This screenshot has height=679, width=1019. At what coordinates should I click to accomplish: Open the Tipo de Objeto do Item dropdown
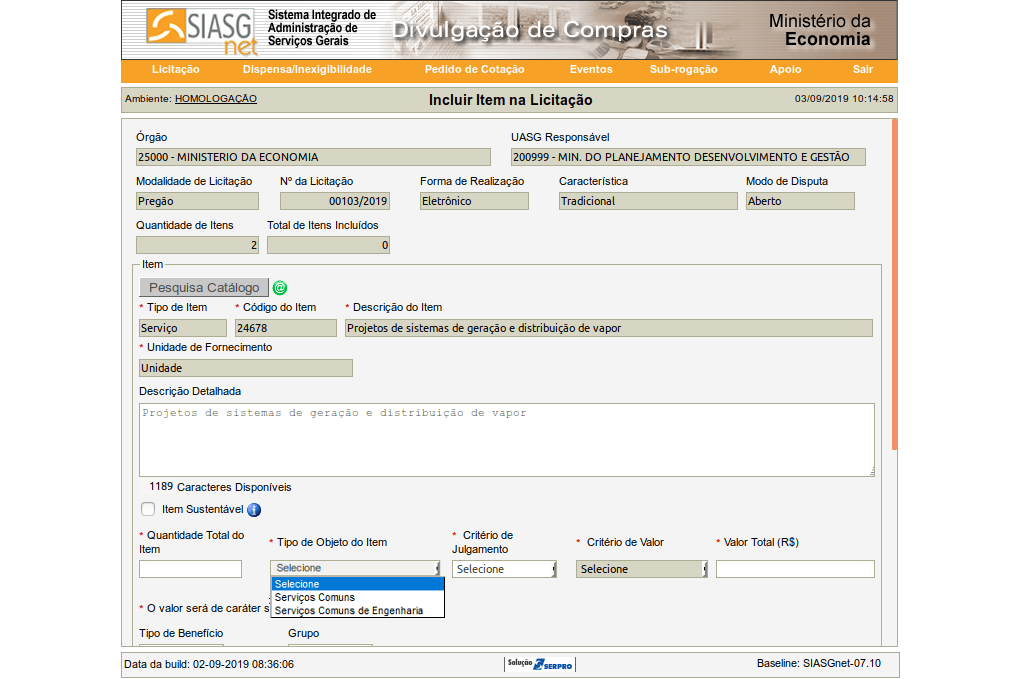(355, 568)
